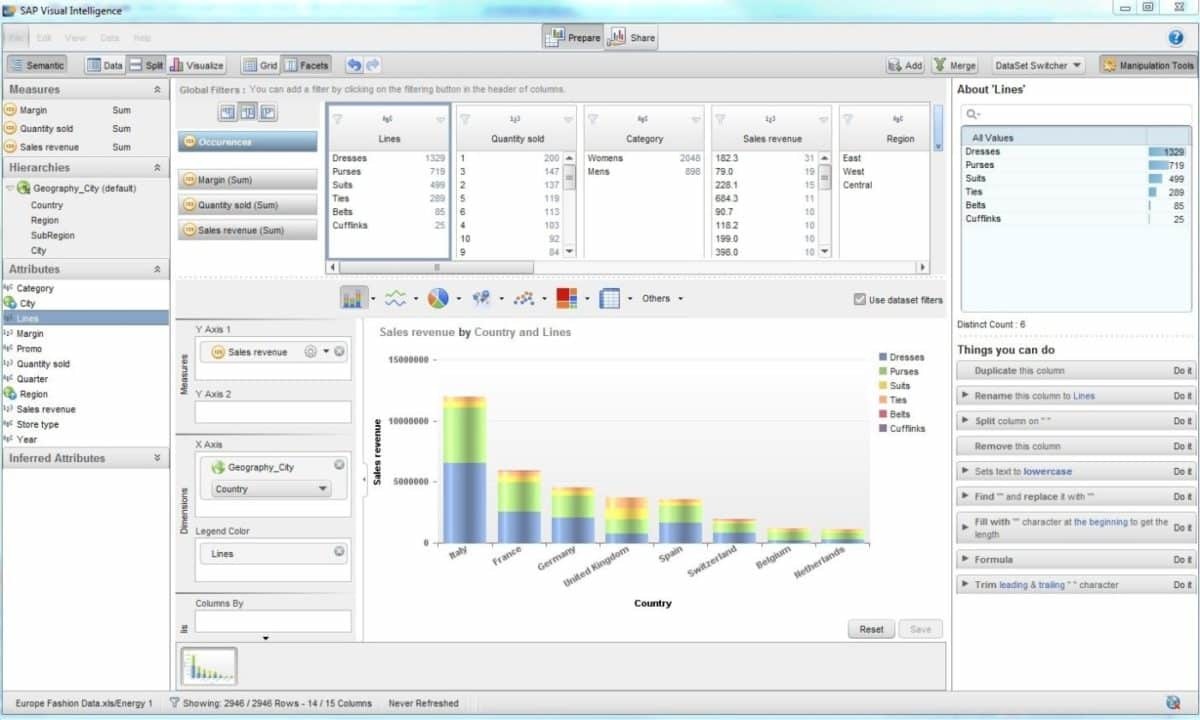Click the filter icon on Category column
The height and width of the screenshot is (720, 1200).
pos(593,120)
